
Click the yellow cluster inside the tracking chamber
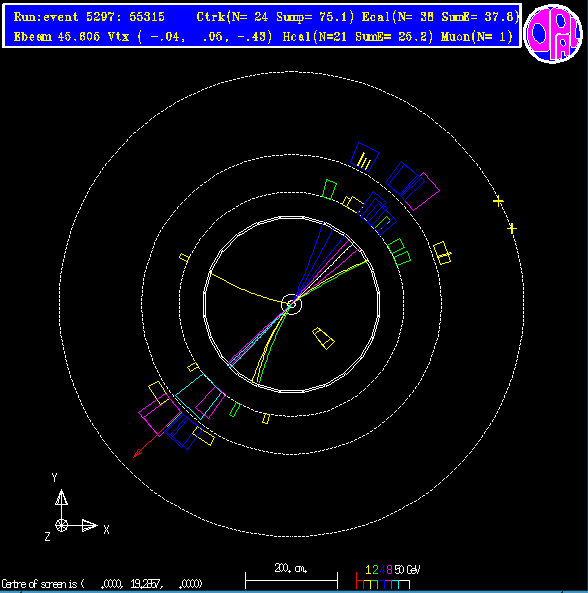tap(323, 338)
